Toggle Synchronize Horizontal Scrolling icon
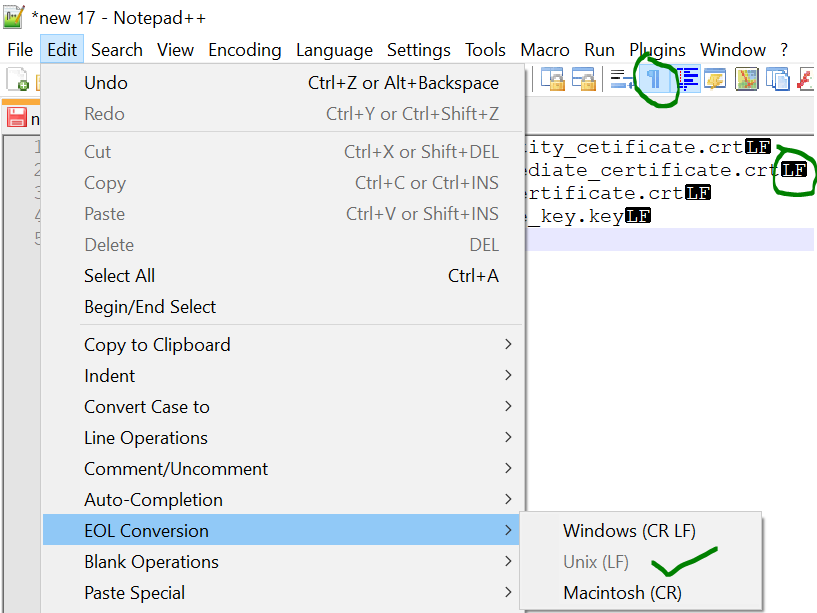The image size is (817, 613). 584,80
